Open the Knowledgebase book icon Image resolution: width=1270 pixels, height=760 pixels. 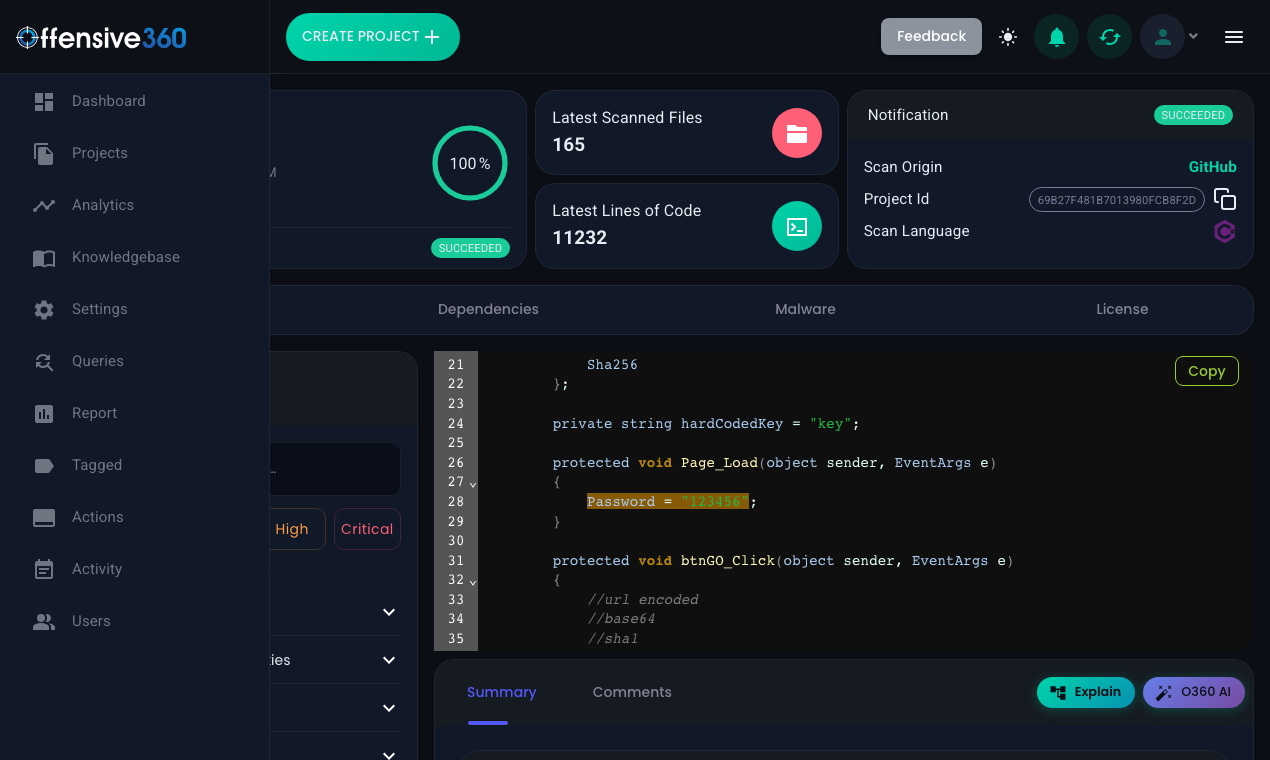pos(44,257)
